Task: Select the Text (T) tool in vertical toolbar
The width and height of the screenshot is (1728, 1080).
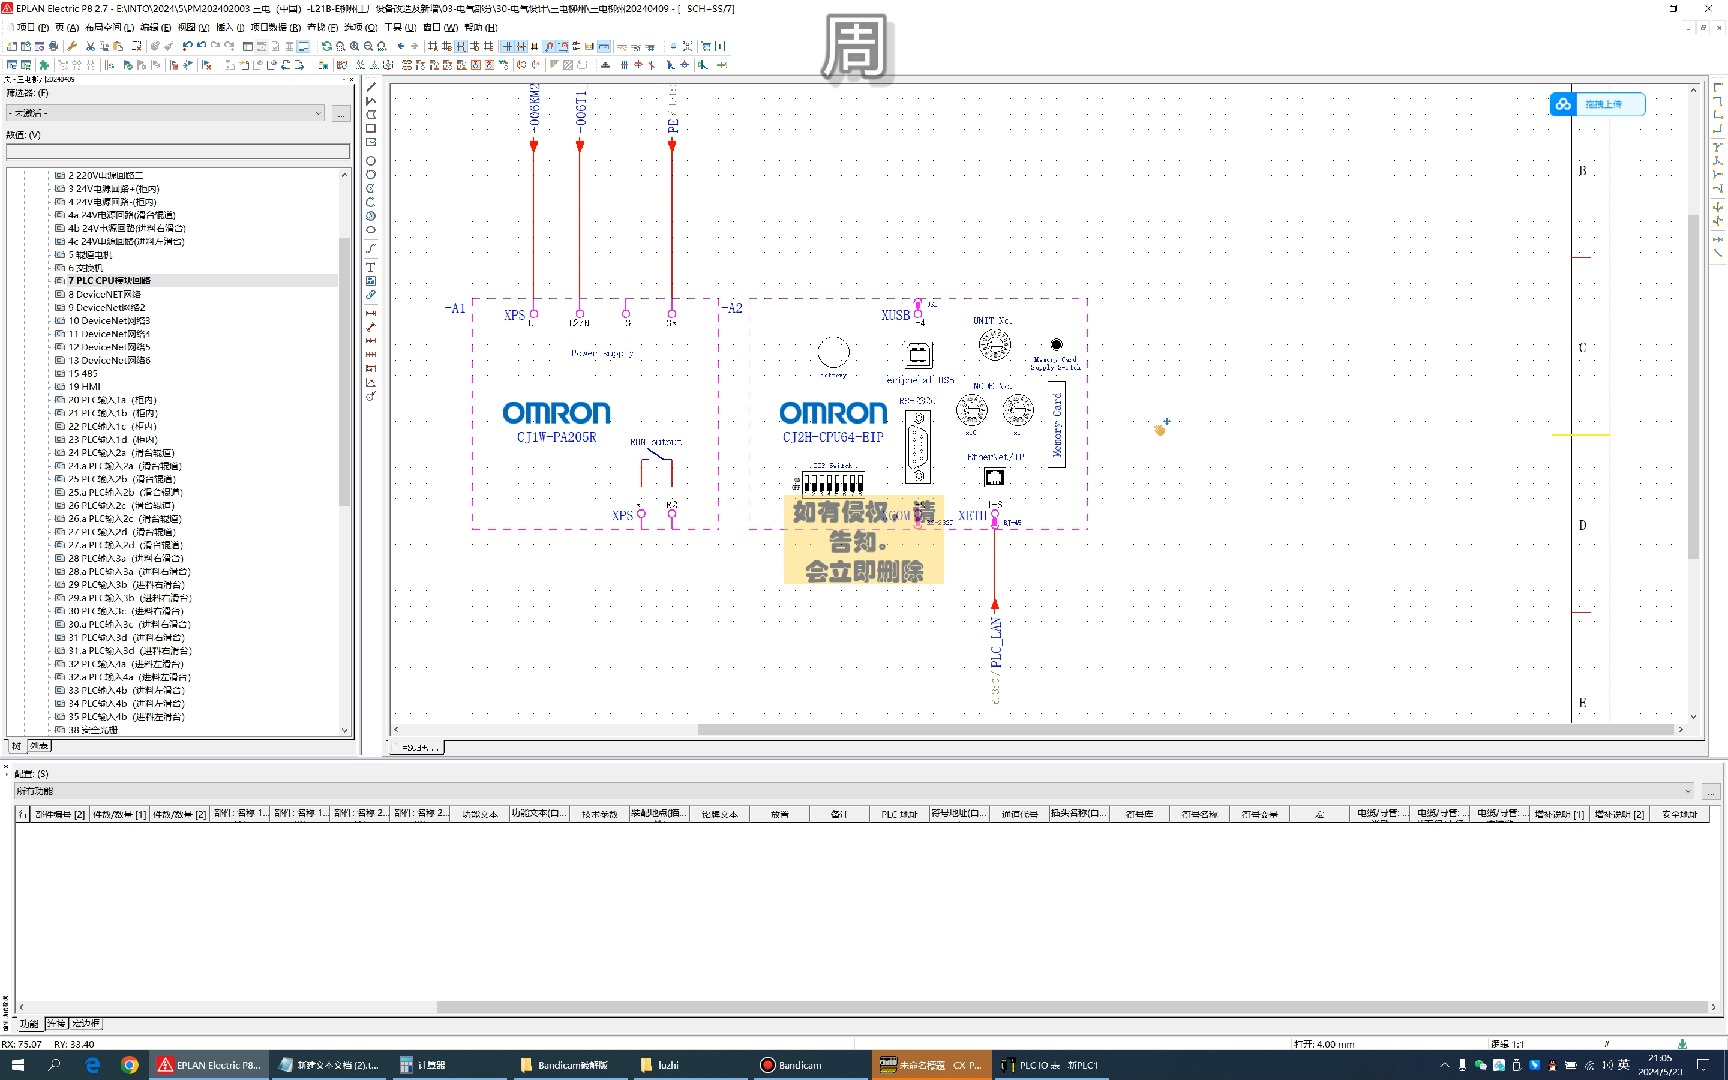Action: 370,267
